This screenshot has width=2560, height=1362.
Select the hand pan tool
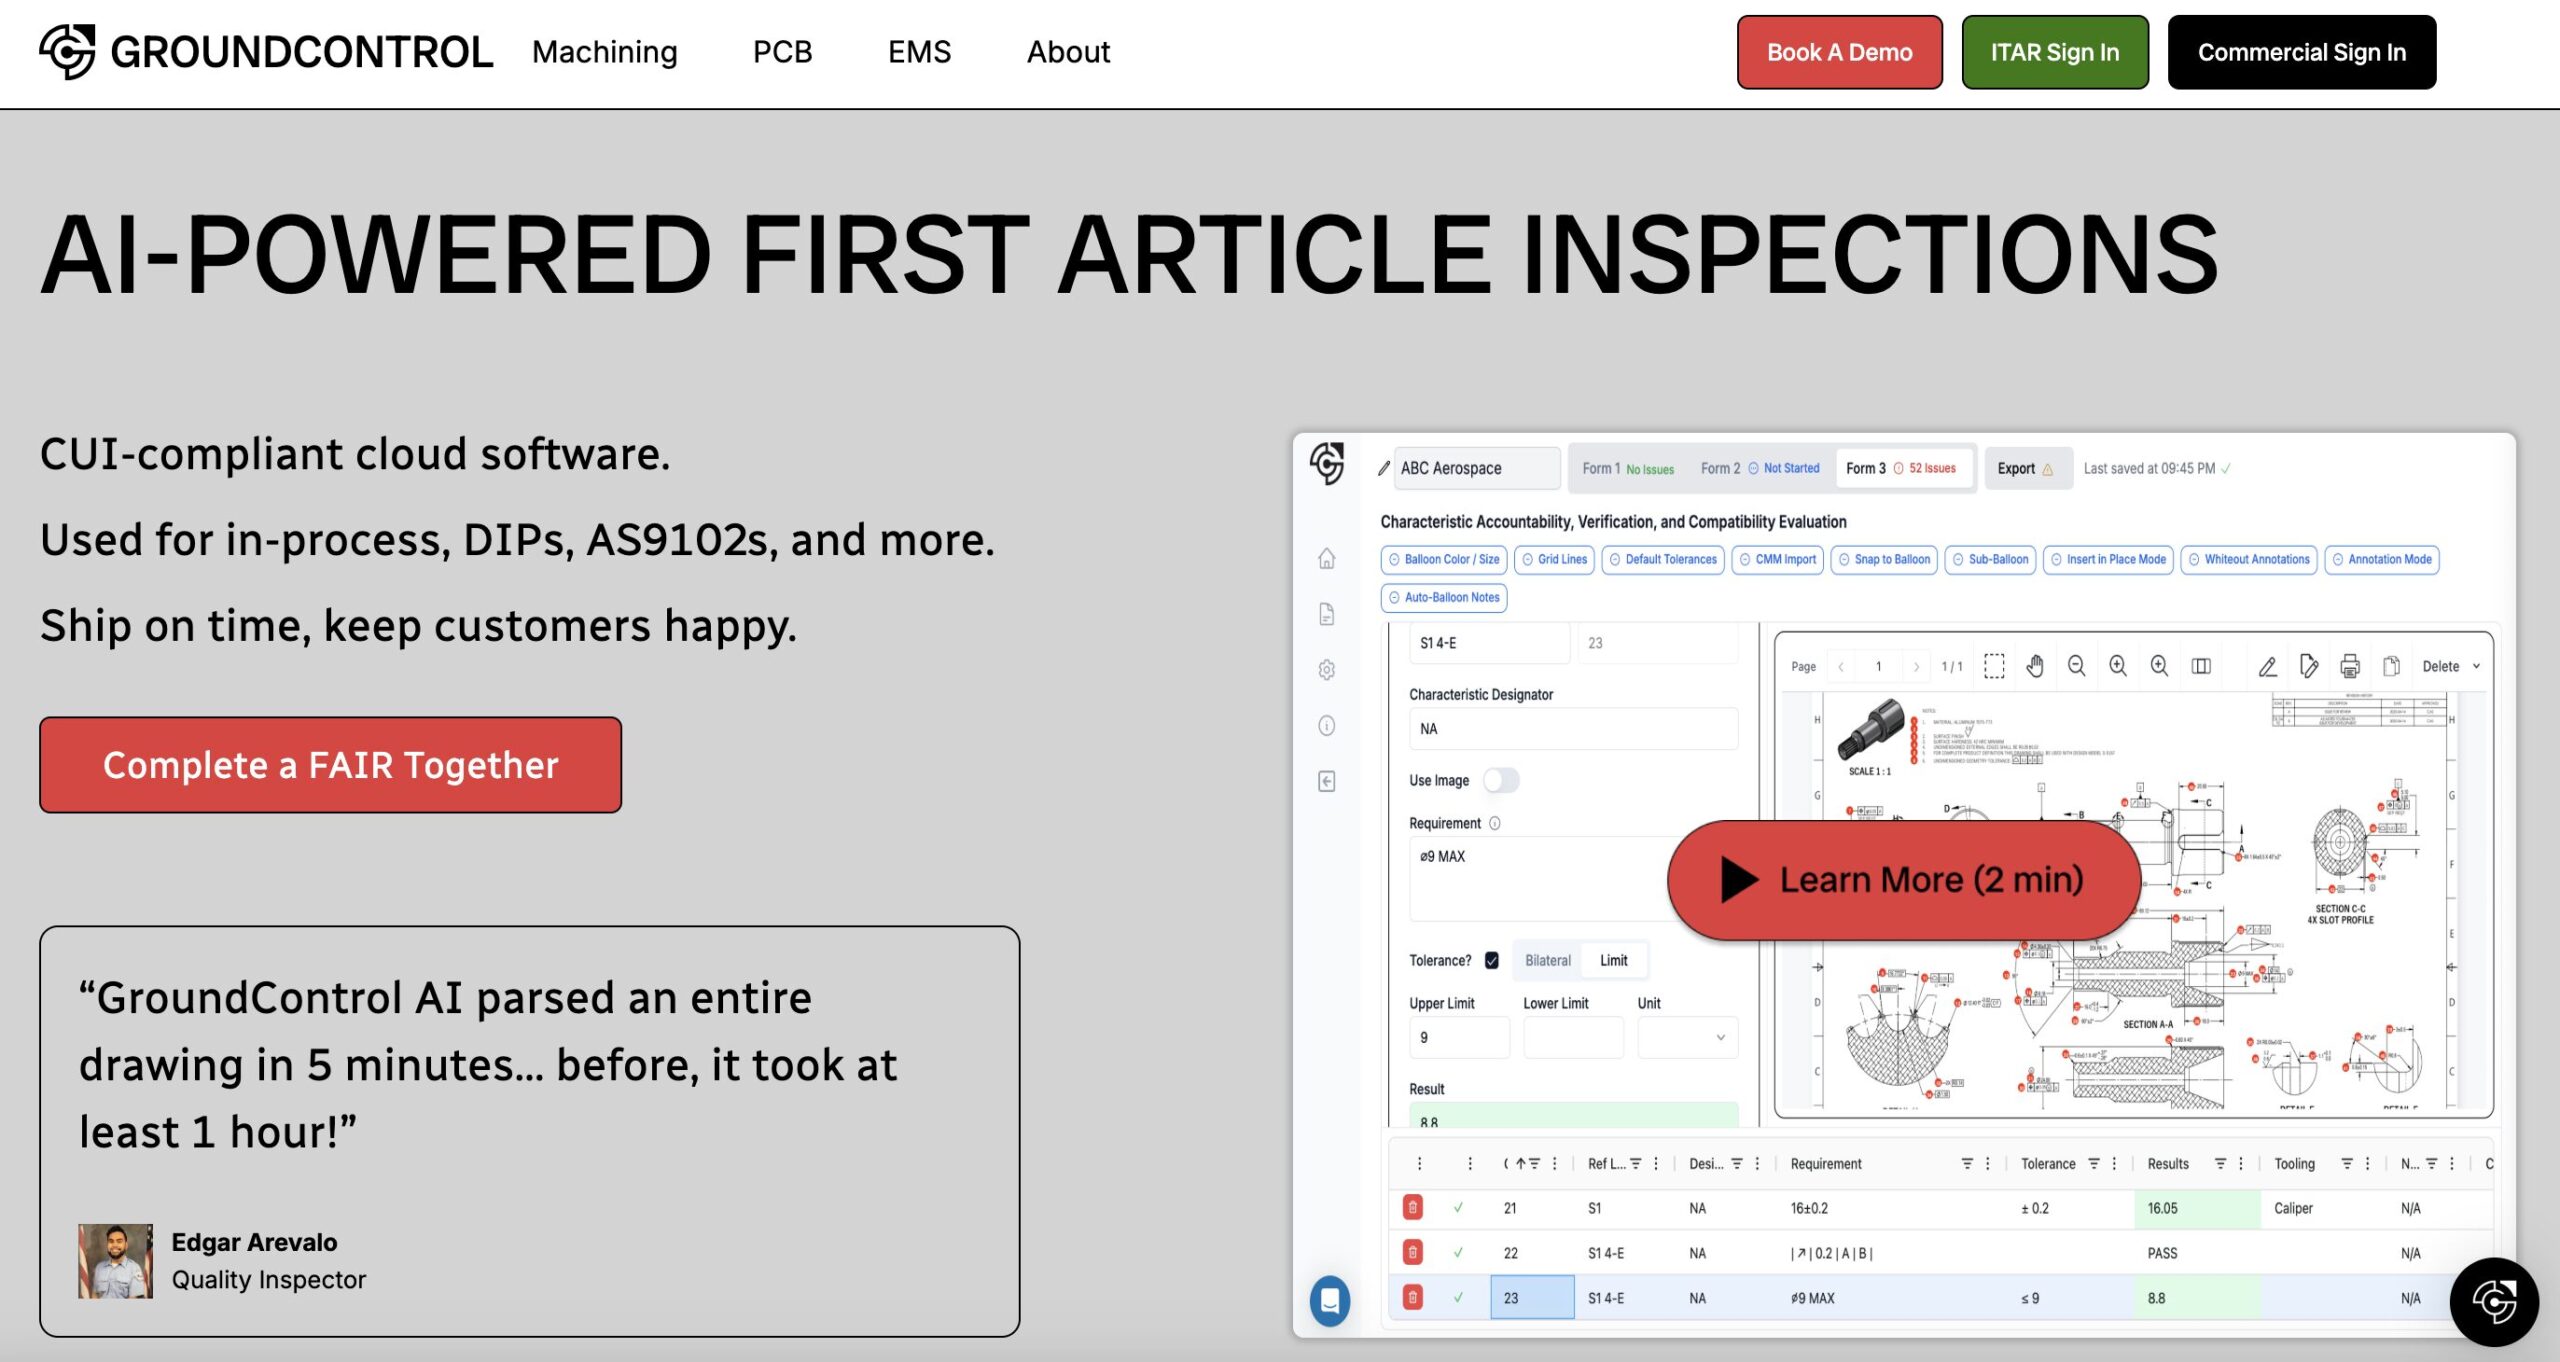tap(2035, 666)
